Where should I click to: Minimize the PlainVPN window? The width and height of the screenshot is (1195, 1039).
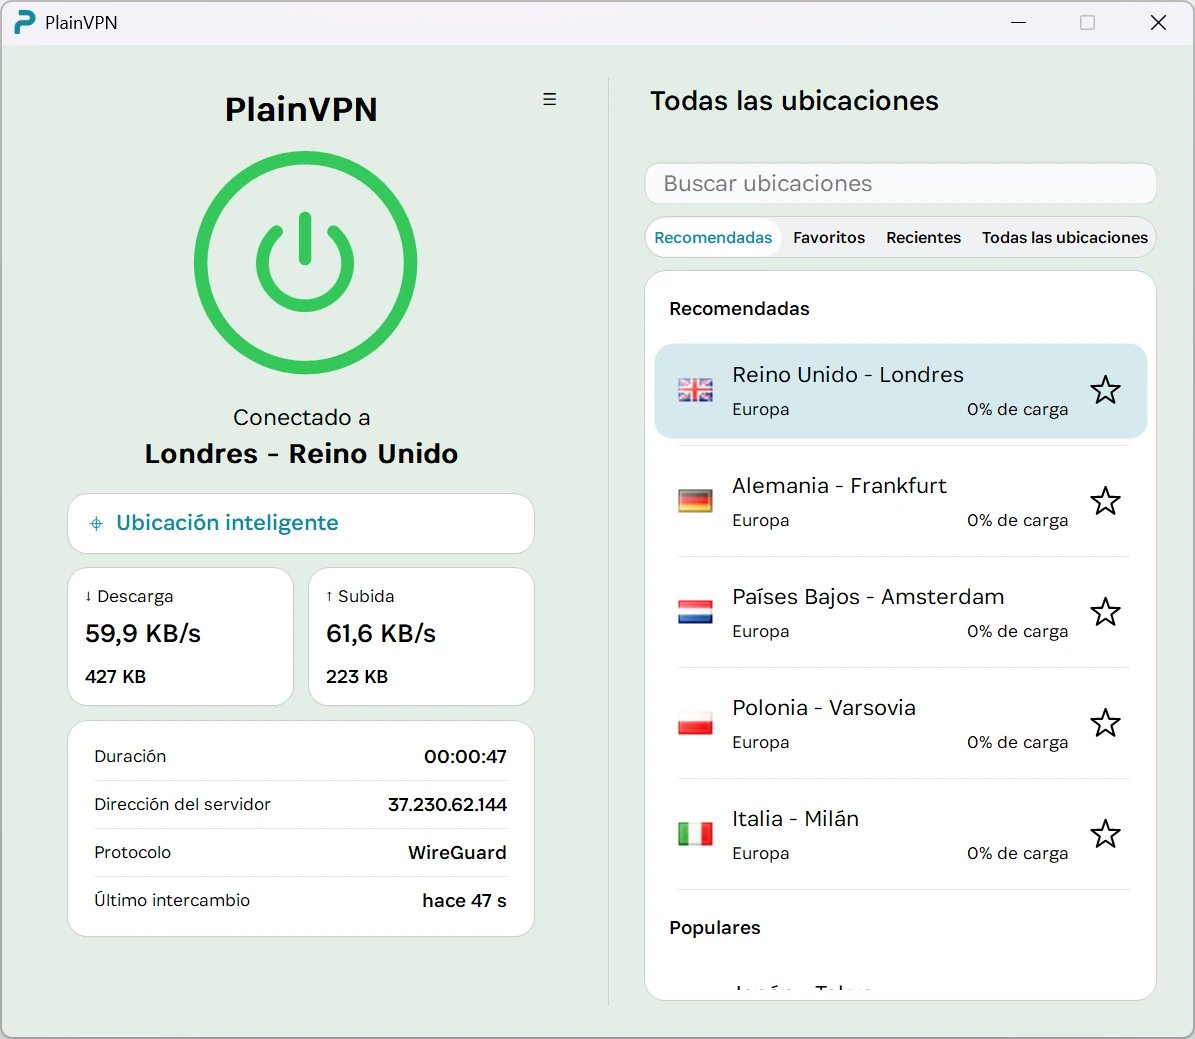click(1018, 22)
